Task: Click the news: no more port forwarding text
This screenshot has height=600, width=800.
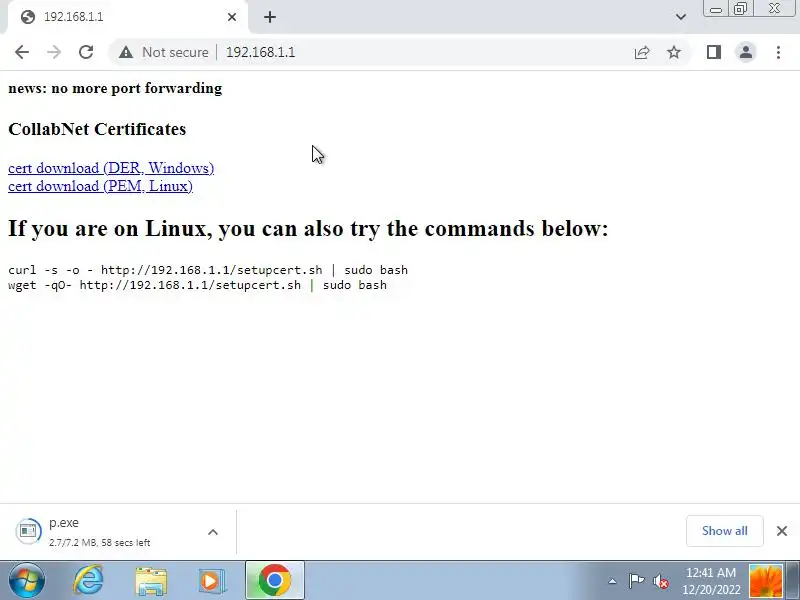Action: tap(115, 88)
